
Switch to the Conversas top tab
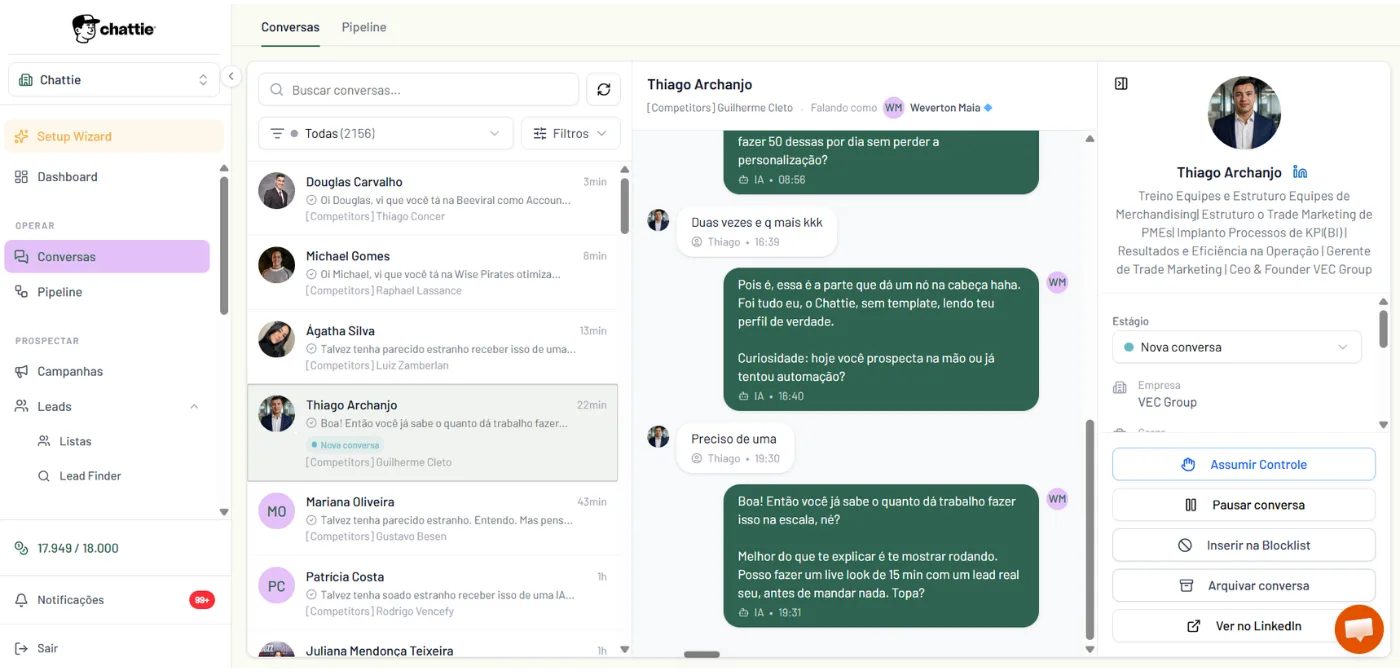290,27
